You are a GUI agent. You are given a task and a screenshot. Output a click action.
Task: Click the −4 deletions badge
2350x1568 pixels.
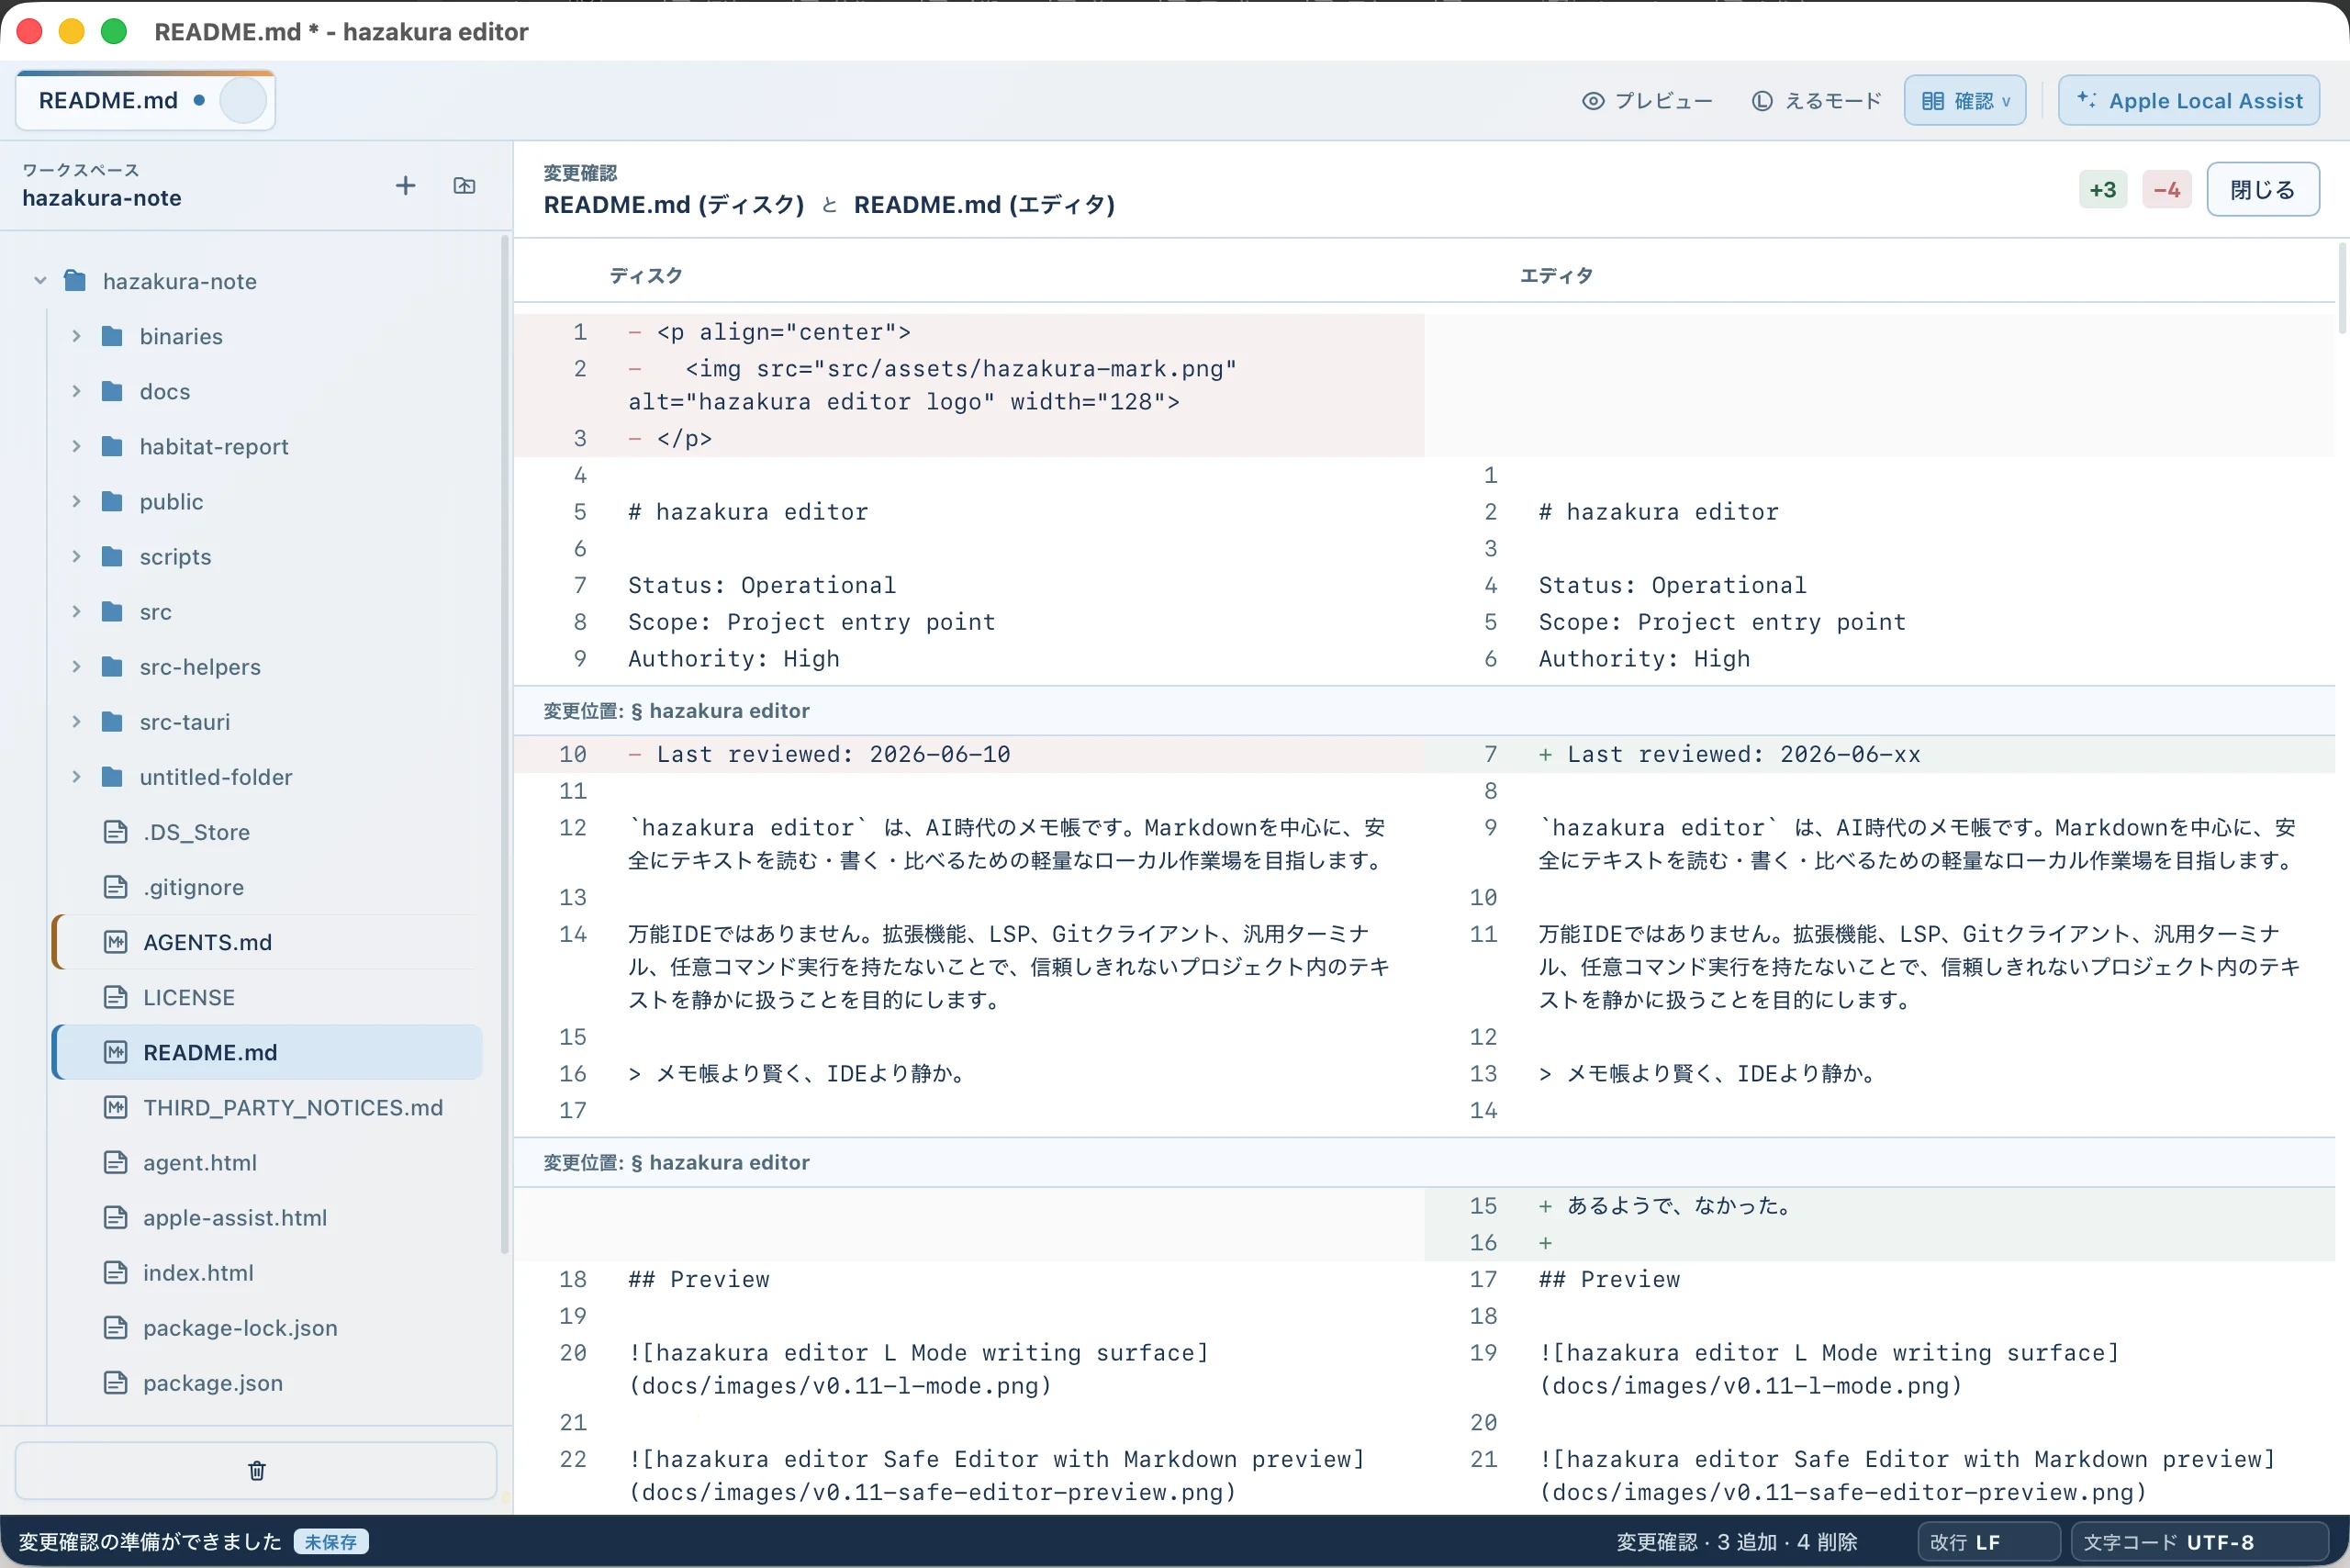click(x=2166, y=190)
